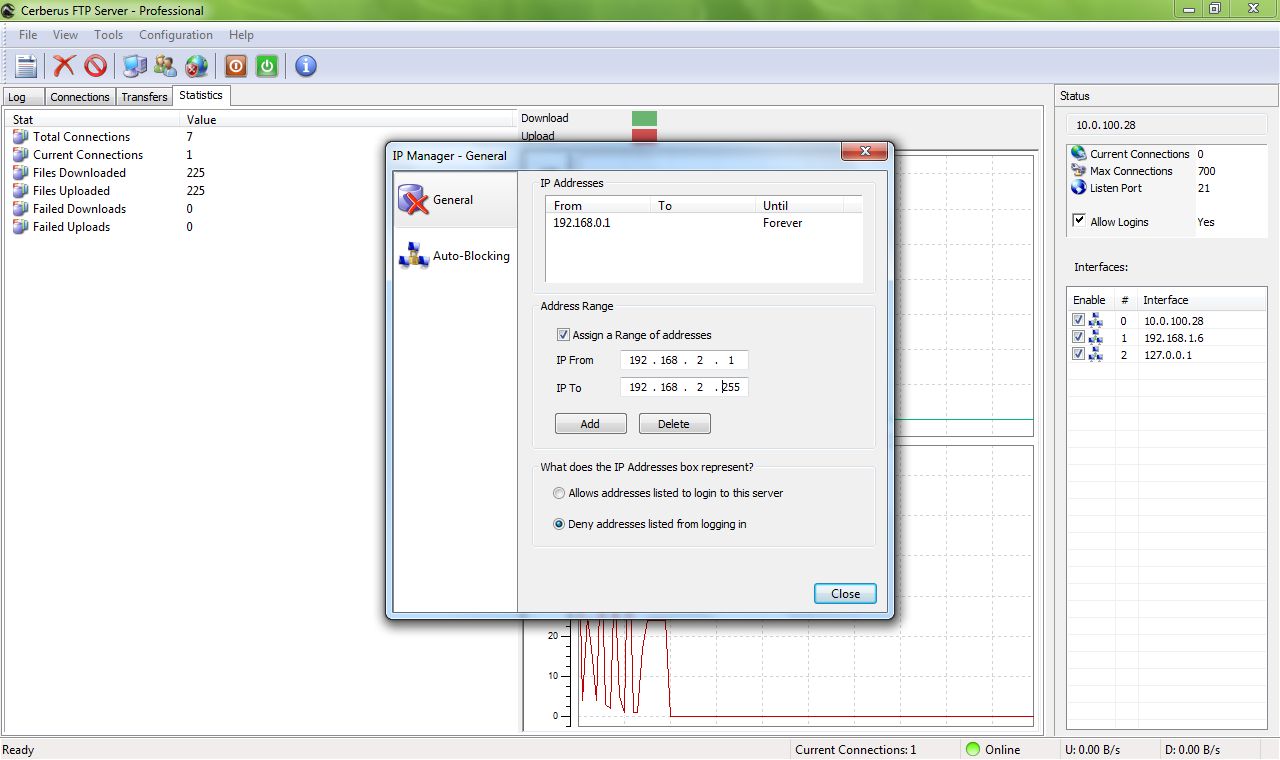The height and width of the screenshot is (760, 1280).
Task: Click Listen Port globe icon
Action: 1078,188
